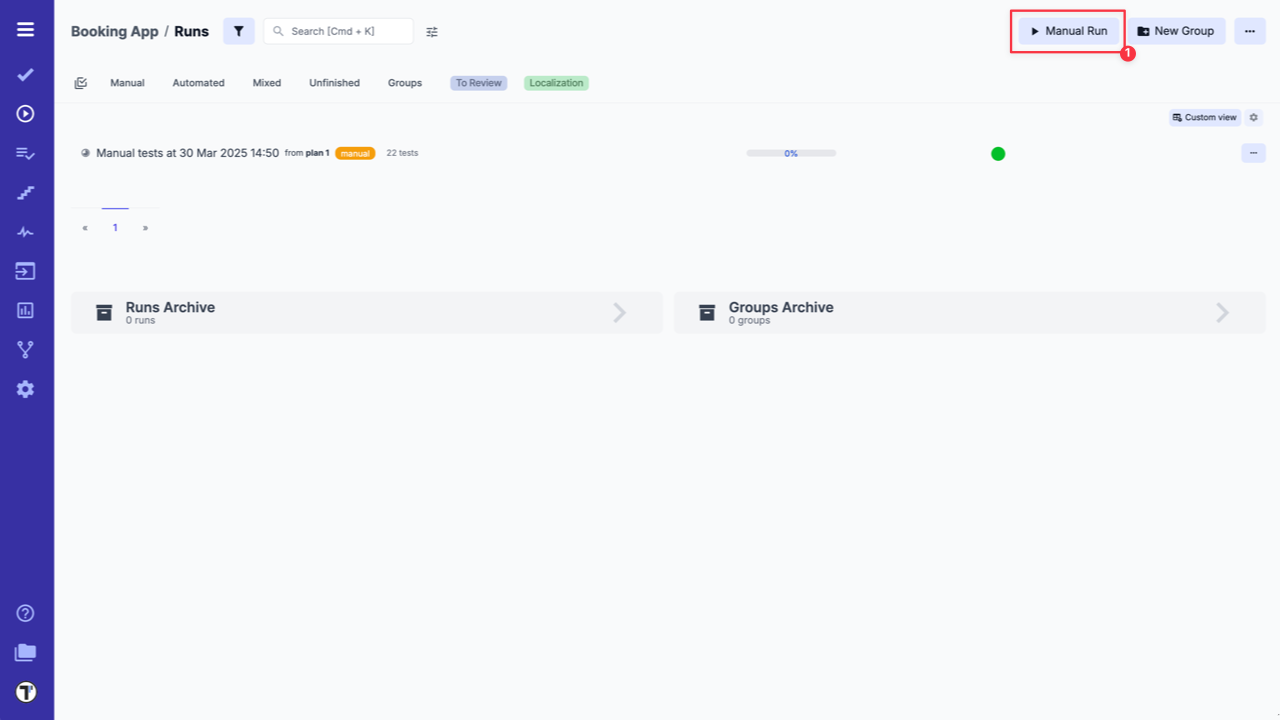Toggle the To Review filter pill
The height and width of the screenshot is (720, 1280).
478,83
